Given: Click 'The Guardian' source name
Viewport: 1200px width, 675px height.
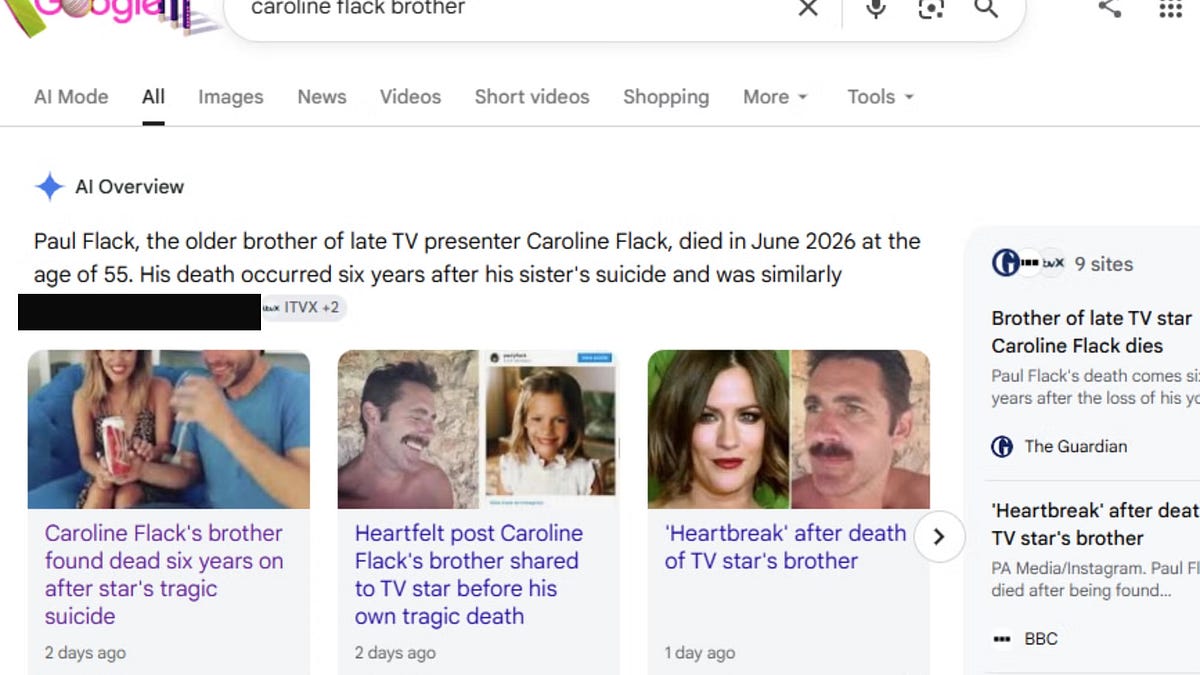Looking at the screenshot, I should point(1075,447).
